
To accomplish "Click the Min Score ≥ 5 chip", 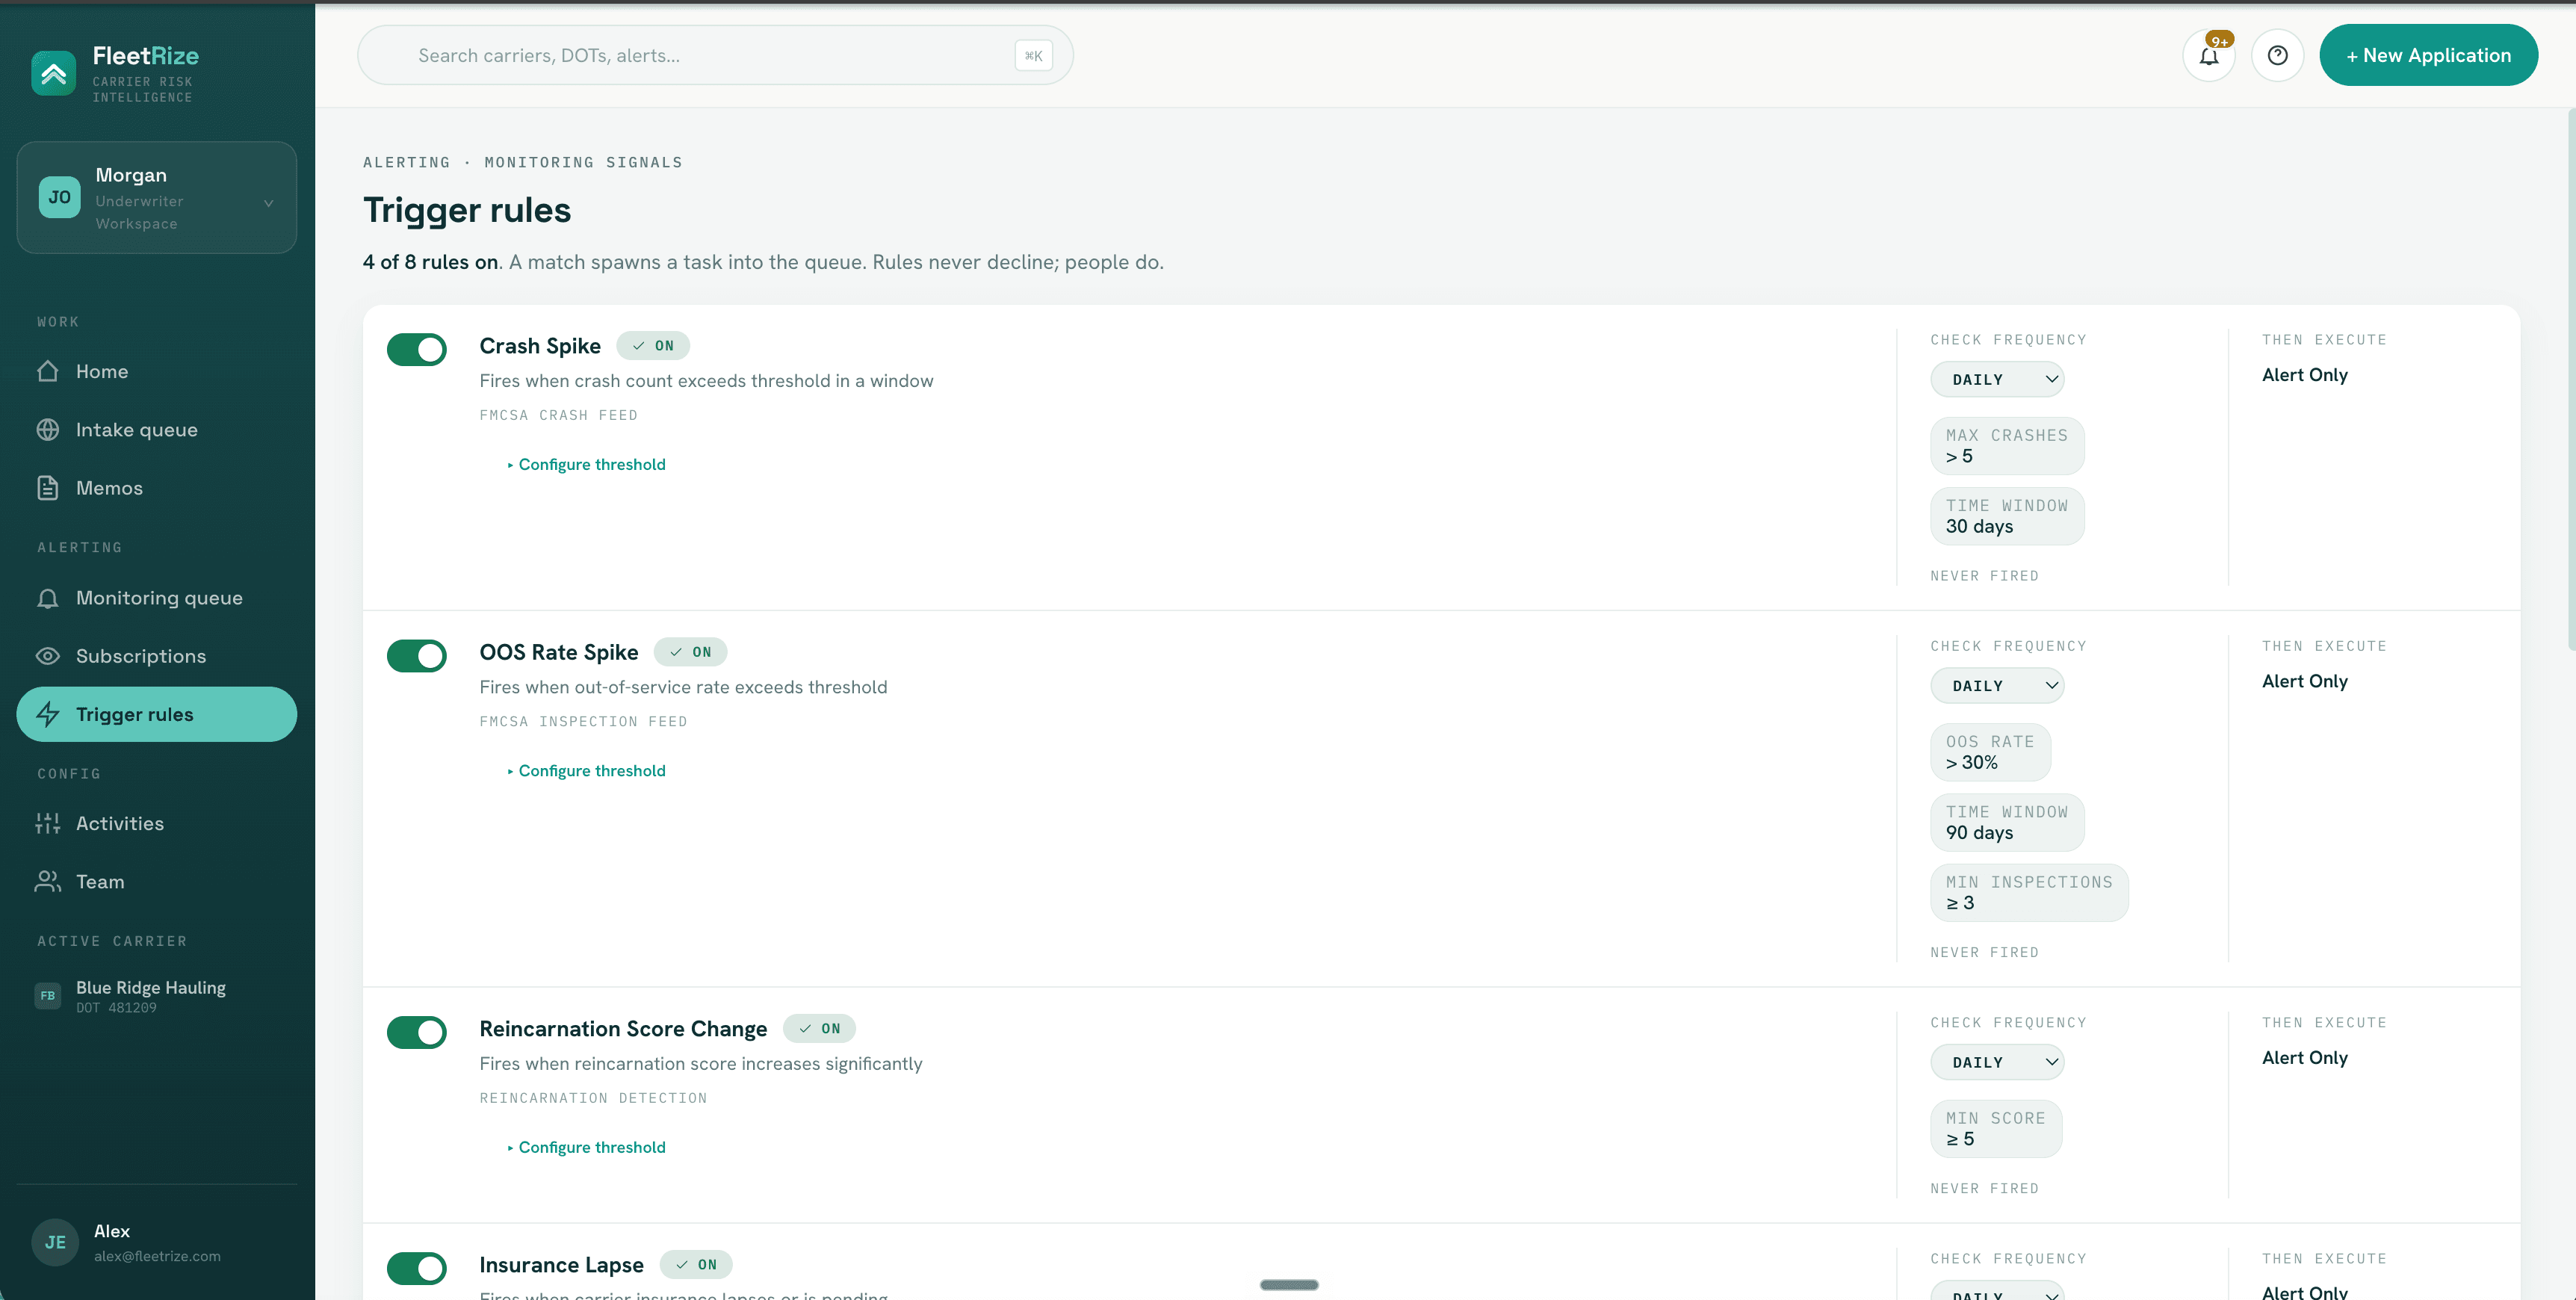I will pos(1996,1129).
